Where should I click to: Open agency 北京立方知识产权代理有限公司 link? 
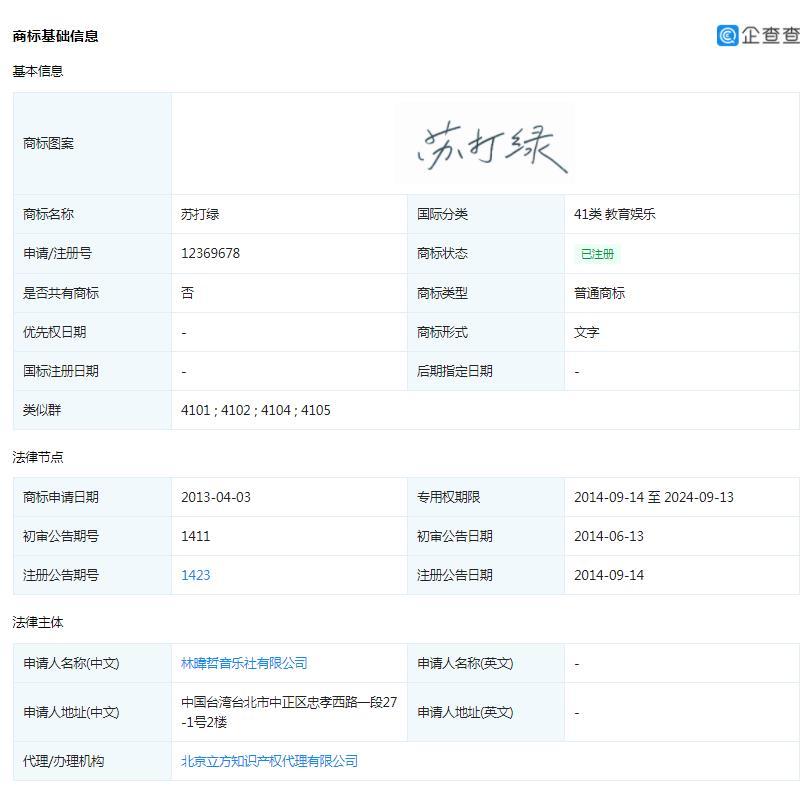pos(269,761)
